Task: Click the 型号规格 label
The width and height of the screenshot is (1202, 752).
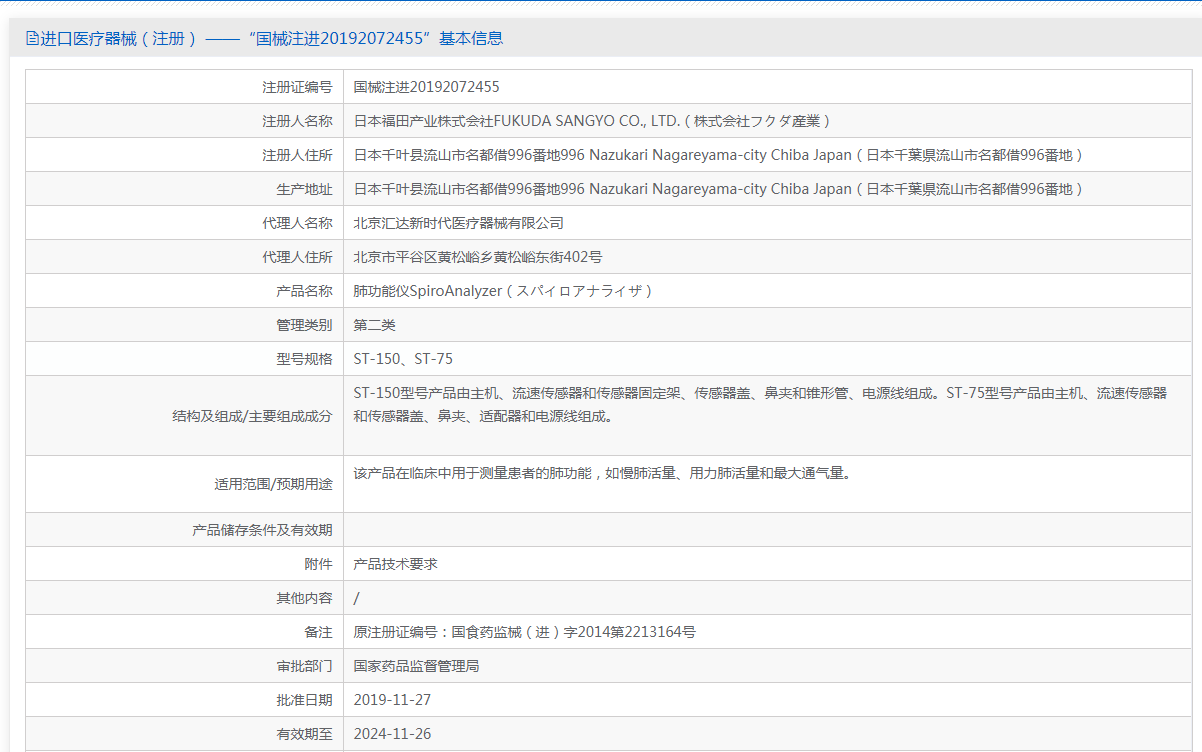Action: coord(304,359)
